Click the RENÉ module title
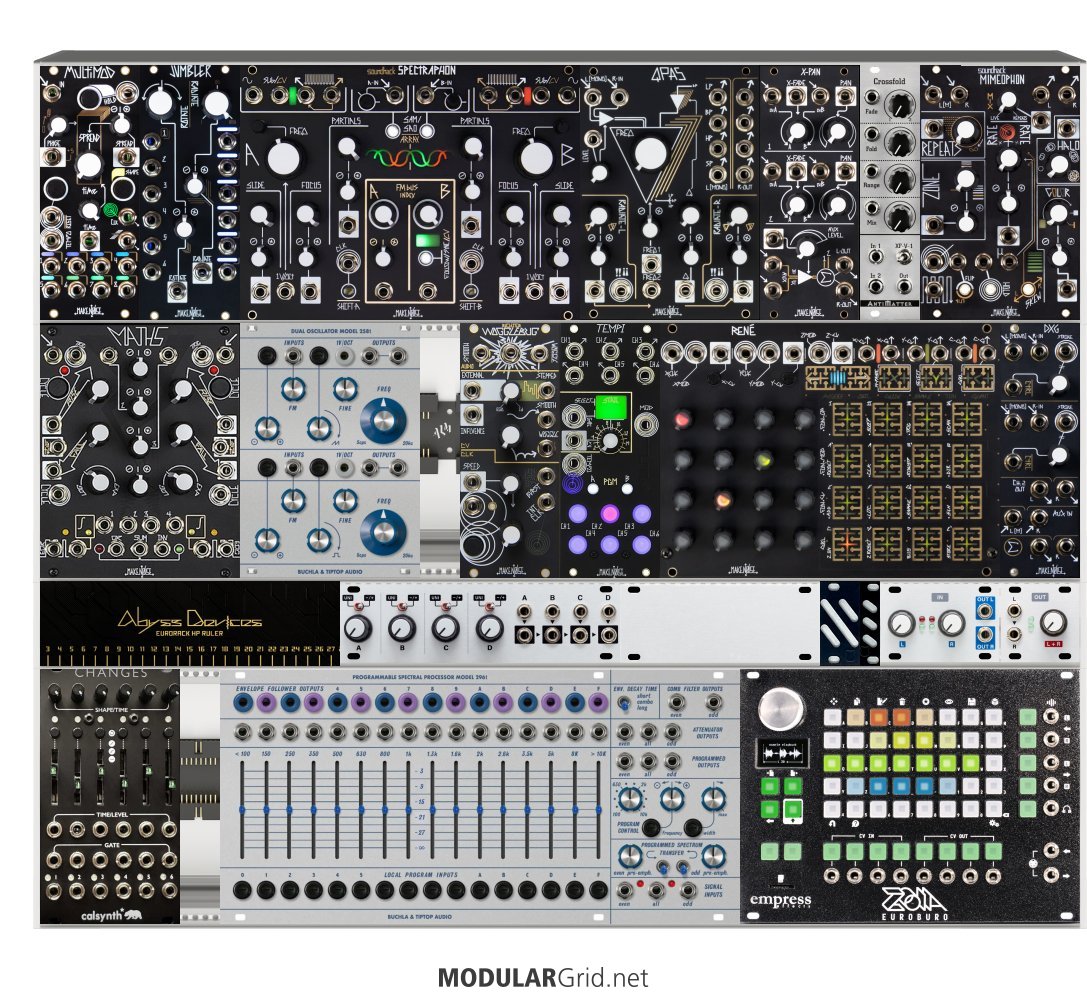This screenshot has width=1087, height=999. [x=742, y=331]
